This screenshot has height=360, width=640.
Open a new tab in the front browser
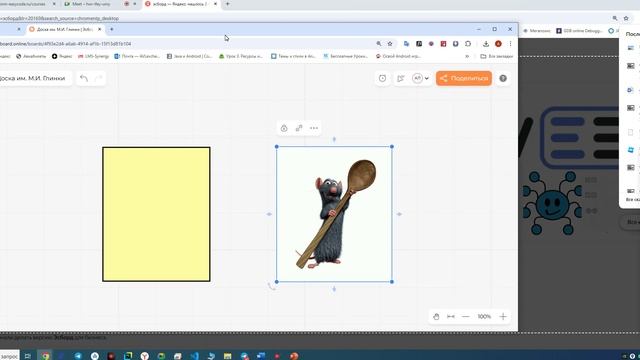(x=111, y=29)
